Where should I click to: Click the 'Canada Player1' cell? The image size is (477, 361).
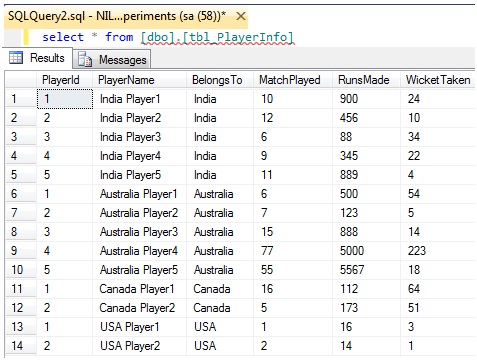139,289
